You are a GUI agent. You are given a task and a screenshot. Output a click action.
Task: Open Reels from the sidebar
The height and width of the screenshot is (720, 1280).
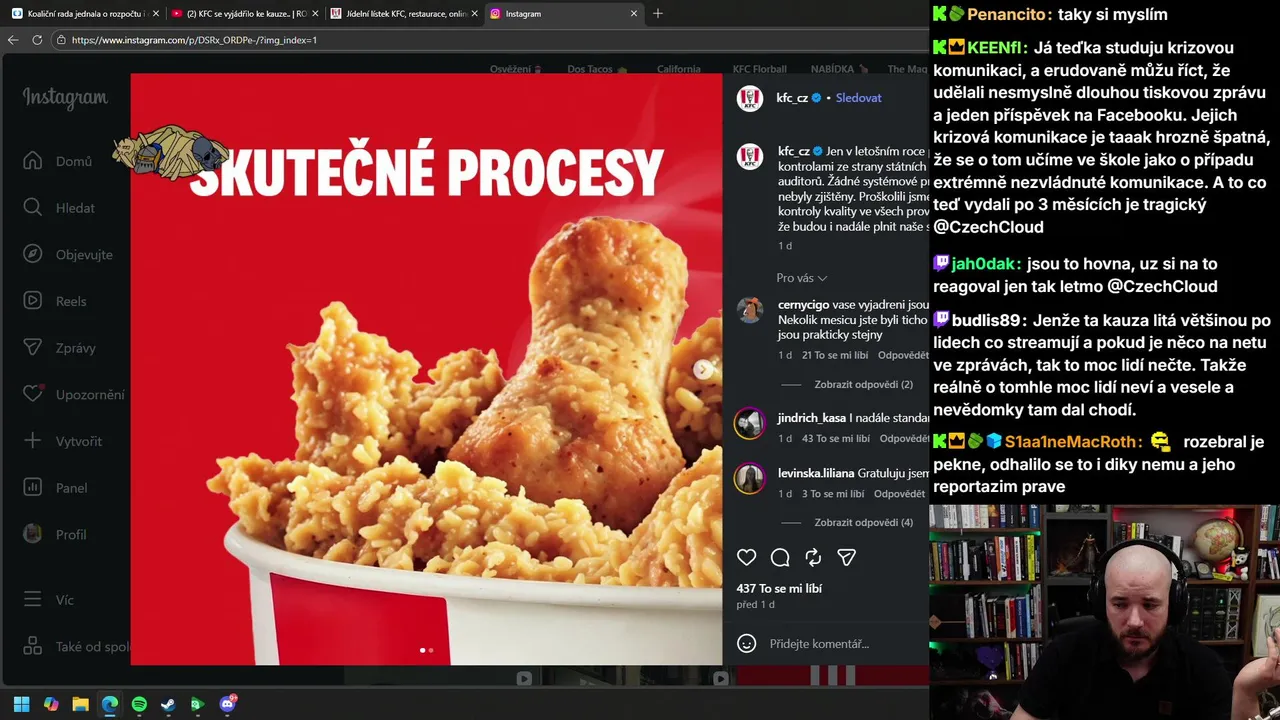(x=56, y=301)
